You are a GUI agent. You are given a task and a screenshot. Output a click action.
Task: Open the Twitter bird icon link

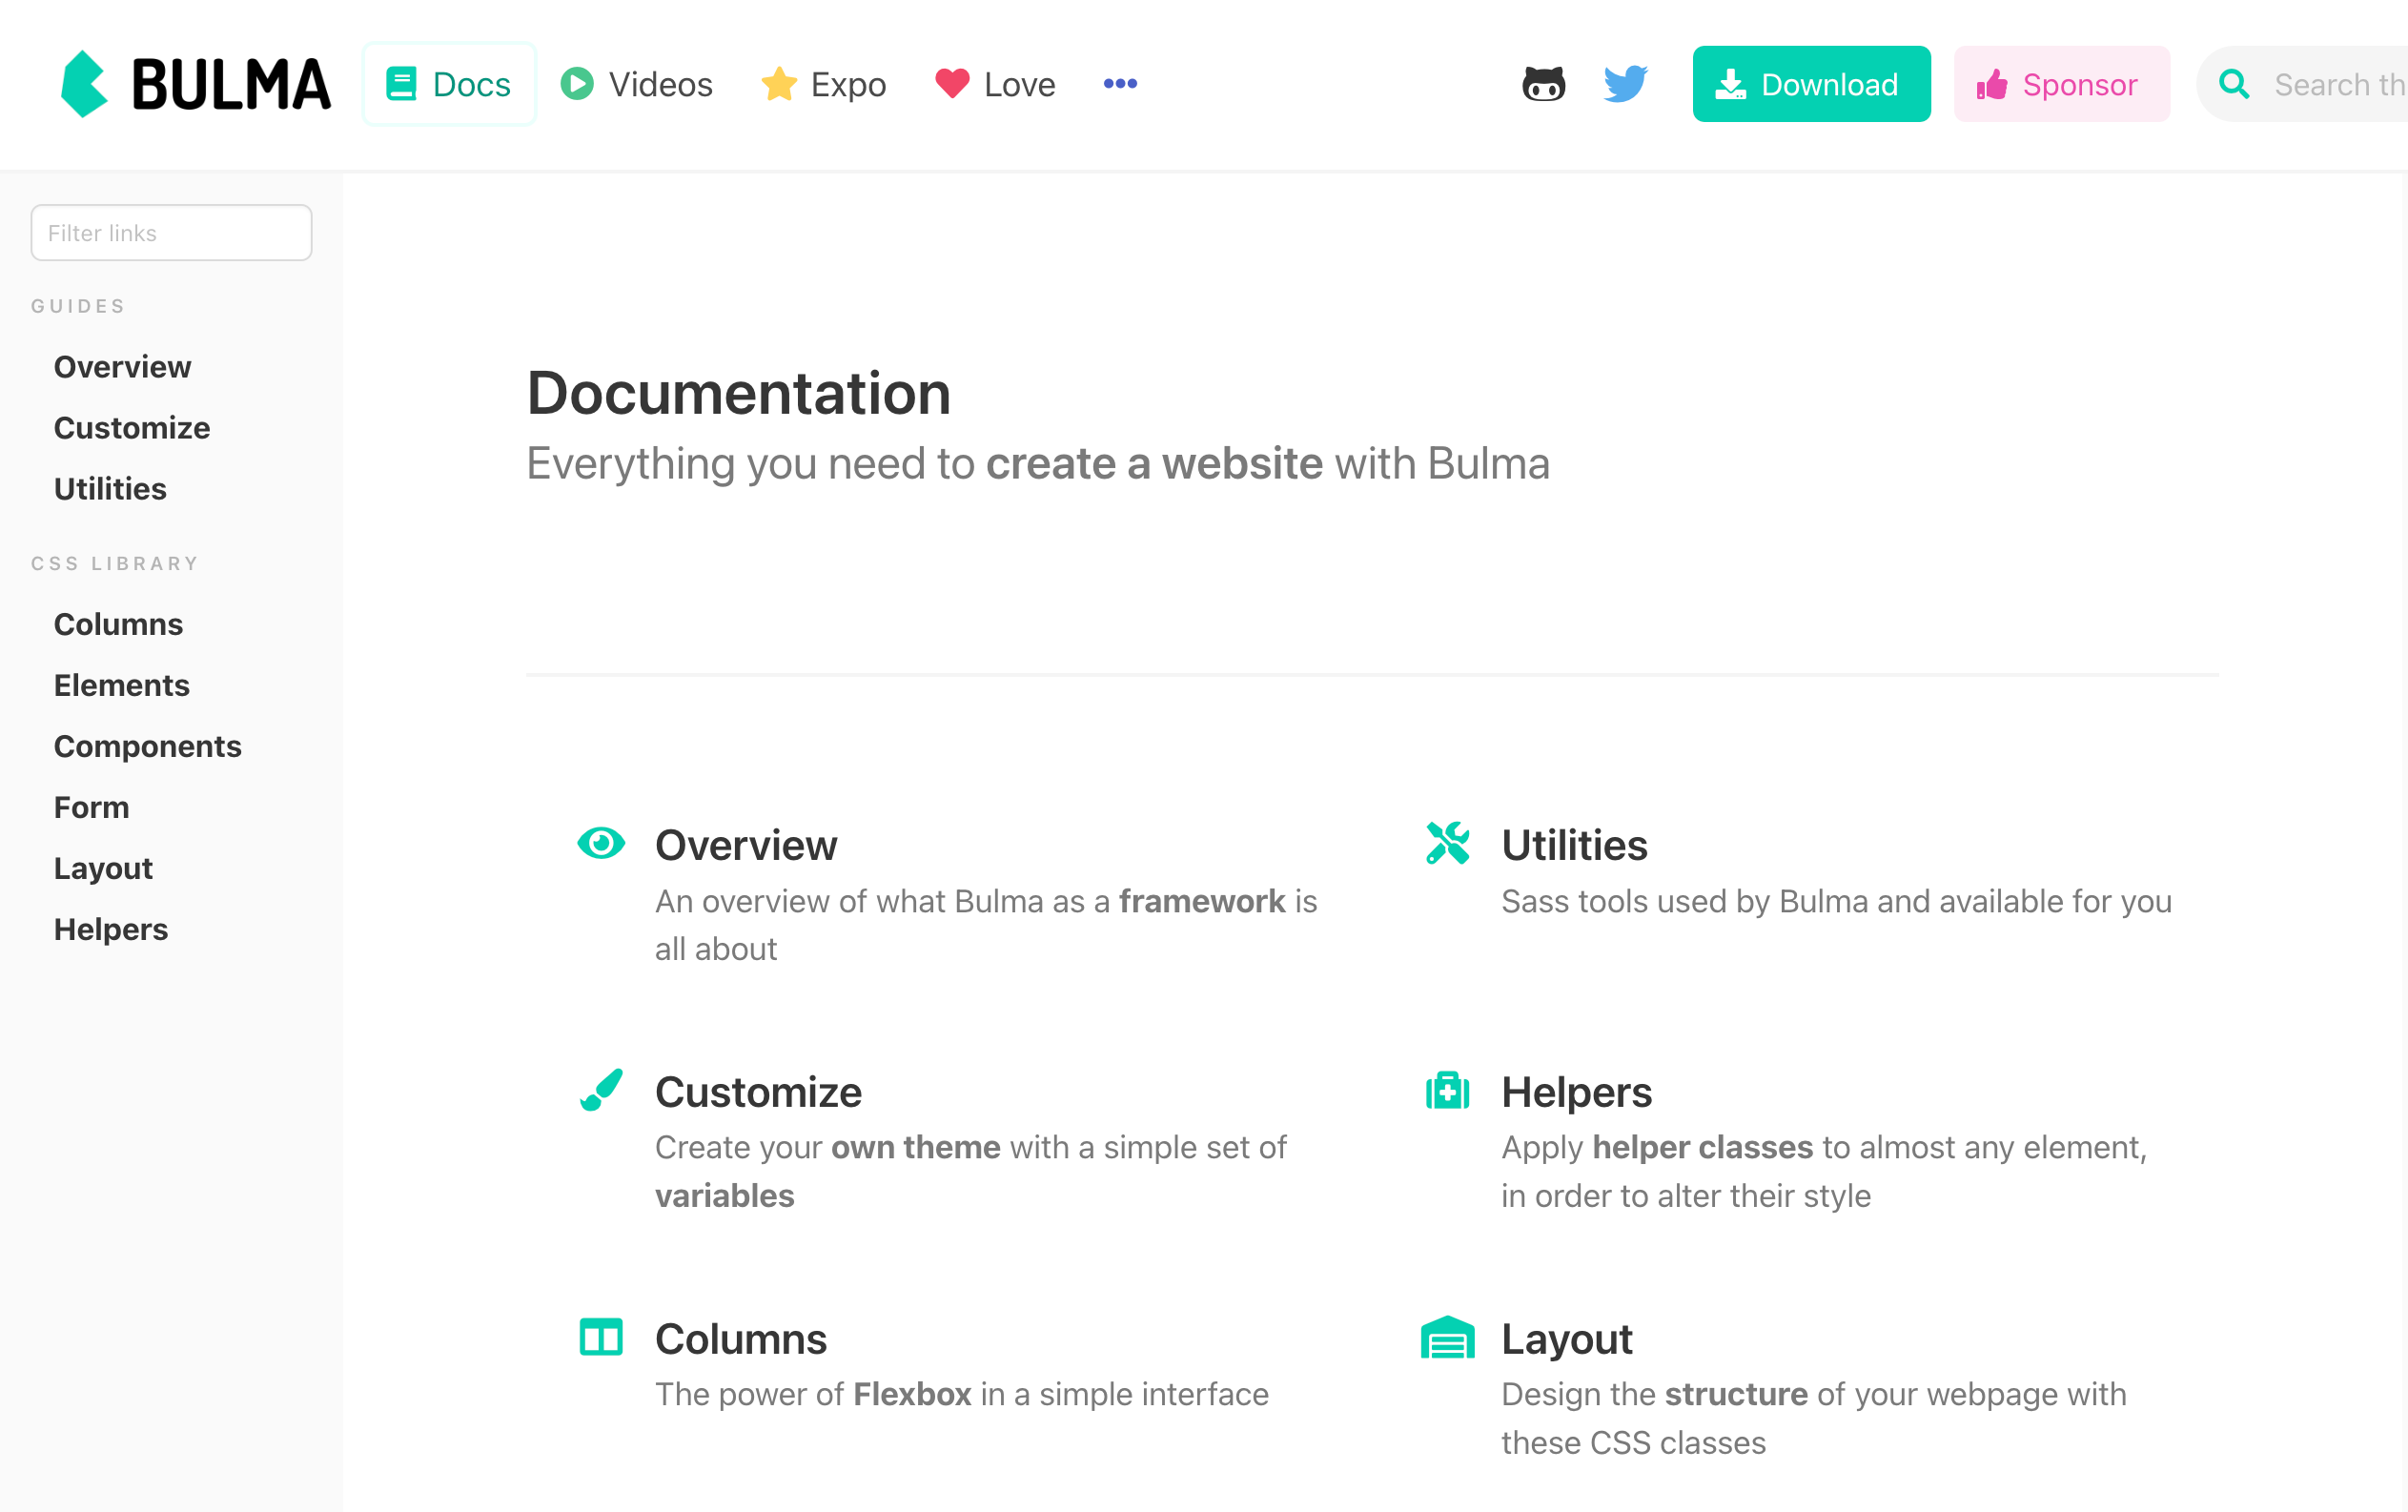click(x=1625, y=84)
